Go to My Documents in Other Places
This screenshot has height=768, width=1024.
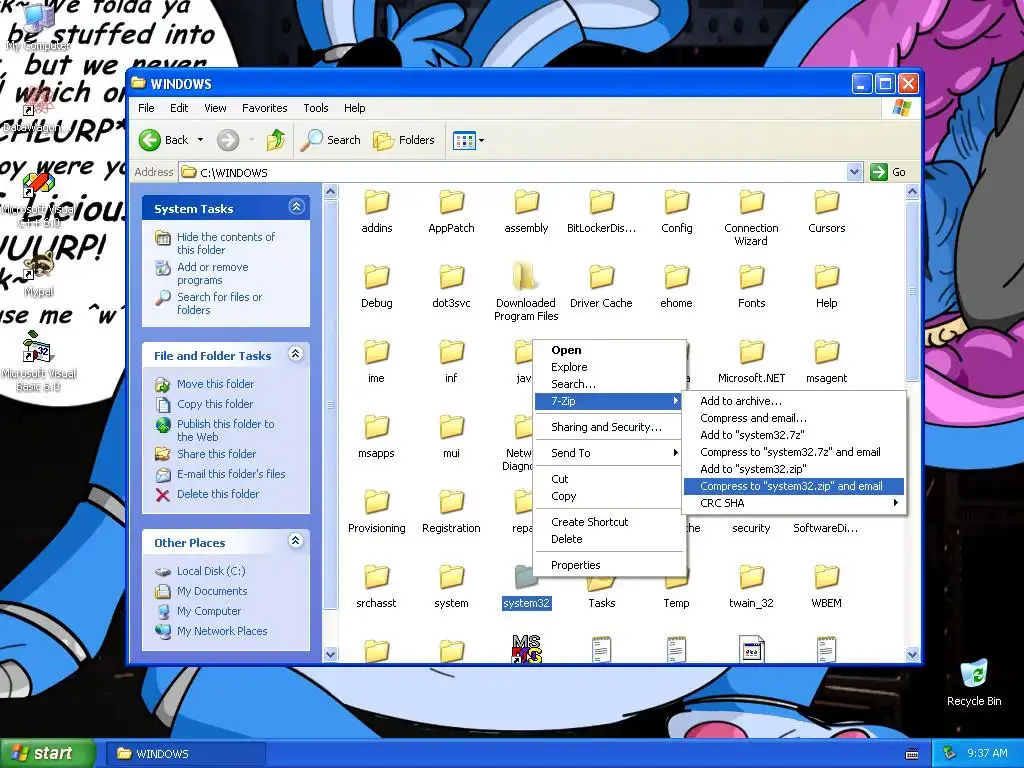212,591
